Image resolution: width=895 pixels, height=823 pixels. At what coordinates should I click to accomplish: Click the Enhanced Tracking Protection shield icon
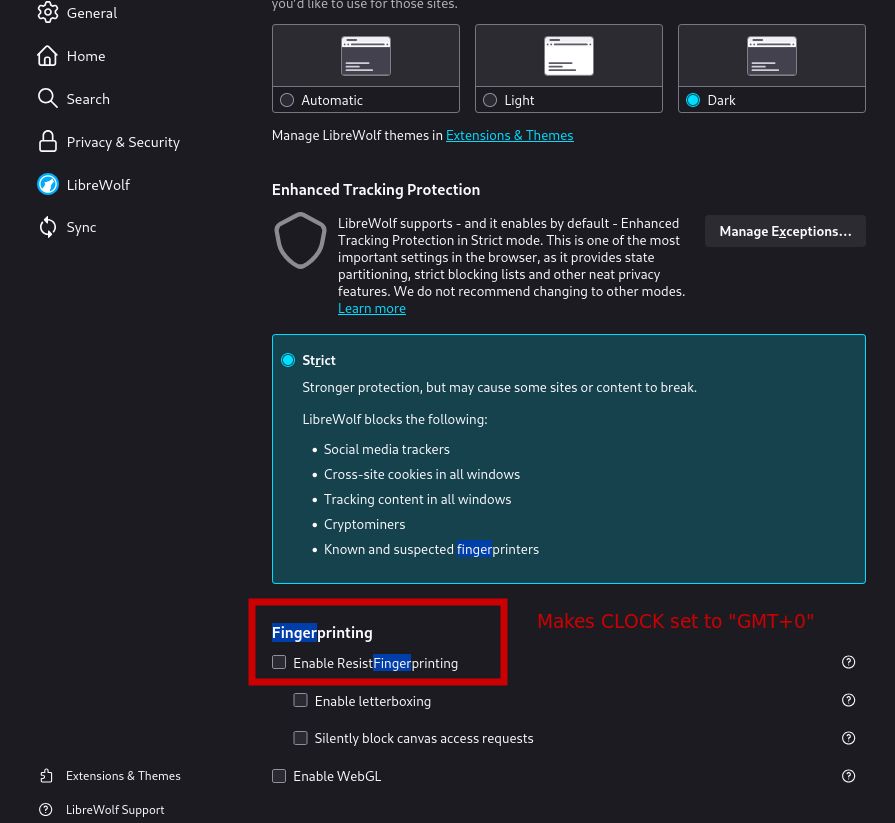tap(300, 240)
